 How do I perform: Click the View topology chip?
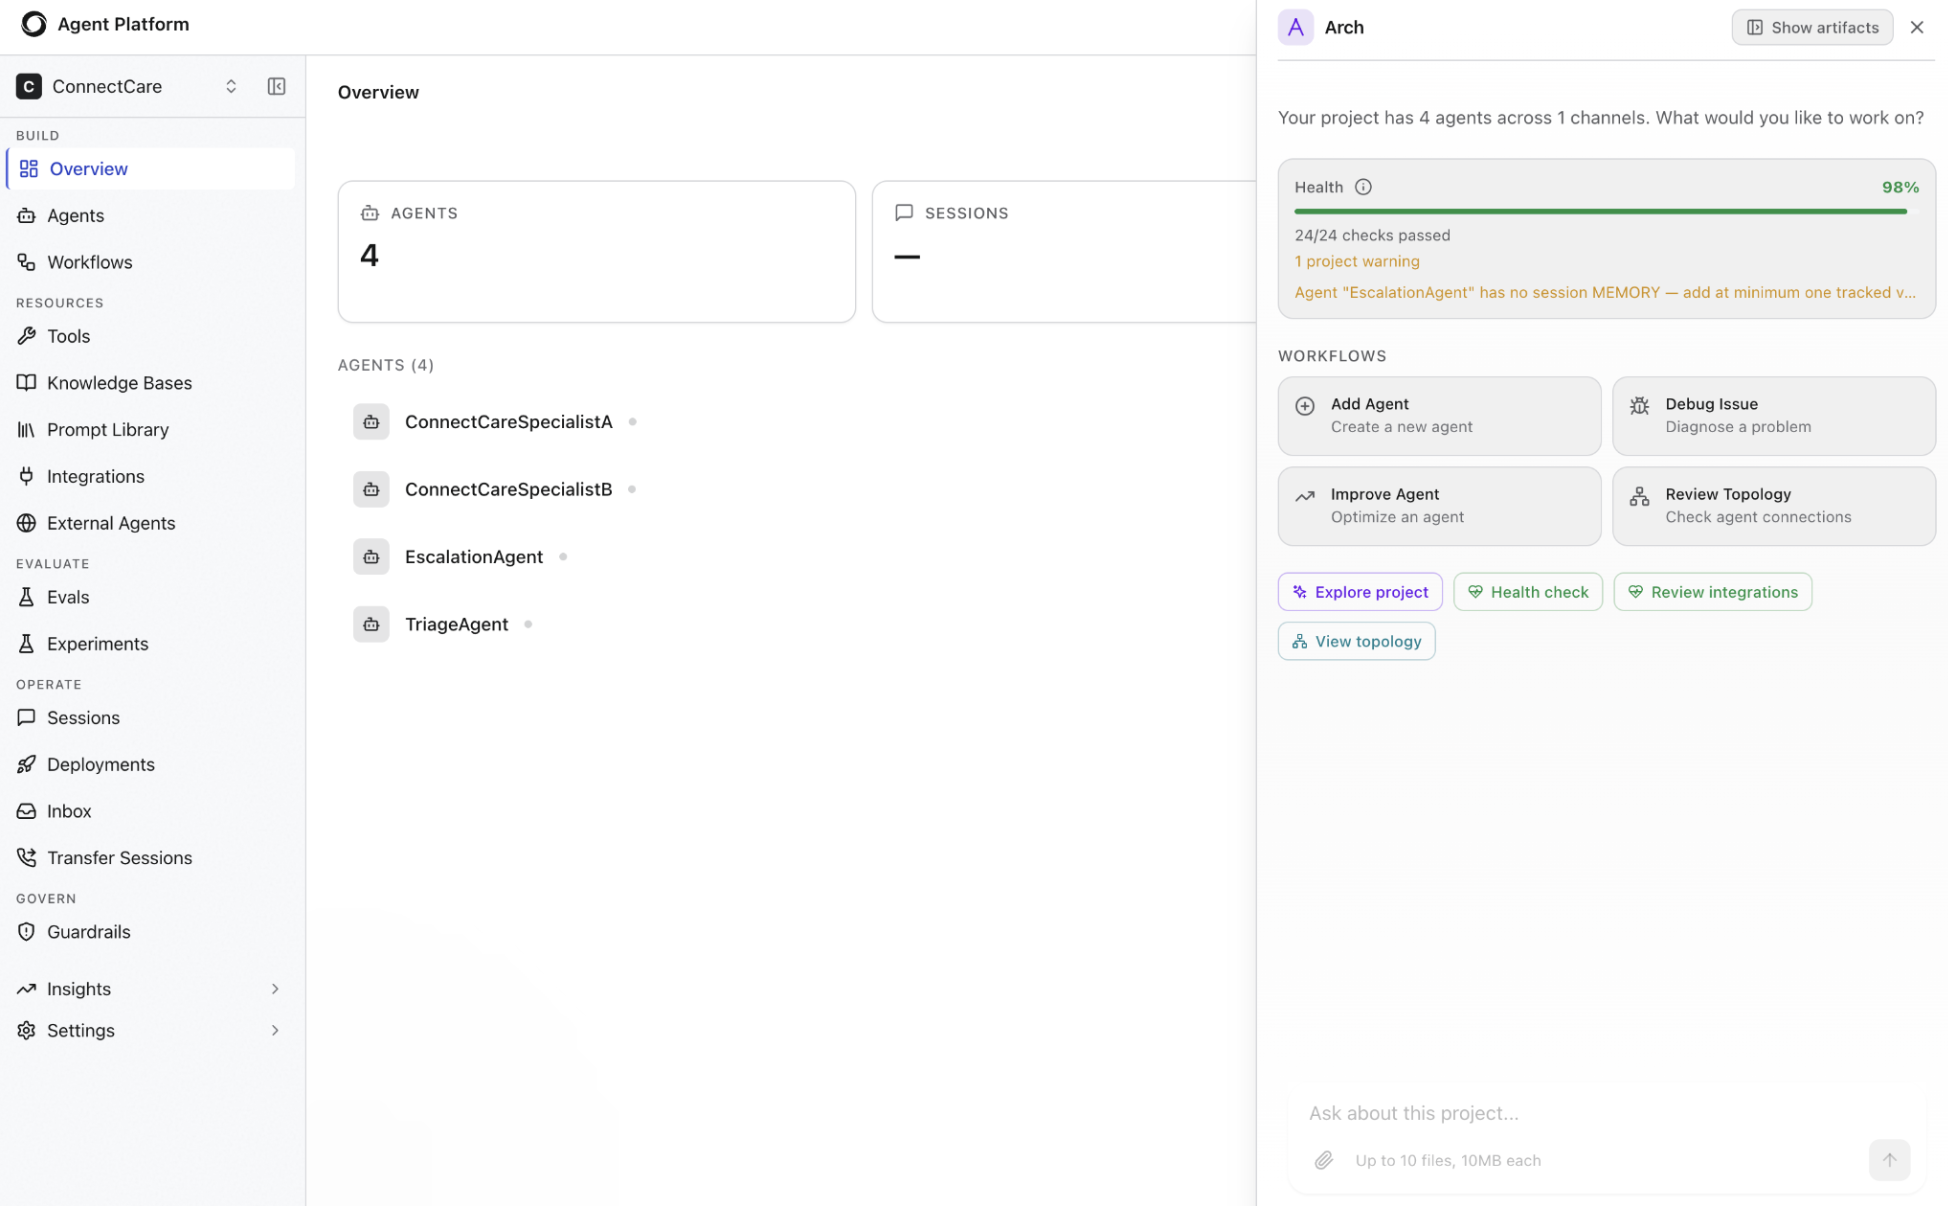pyautogui.click(x=1356, y=641)
